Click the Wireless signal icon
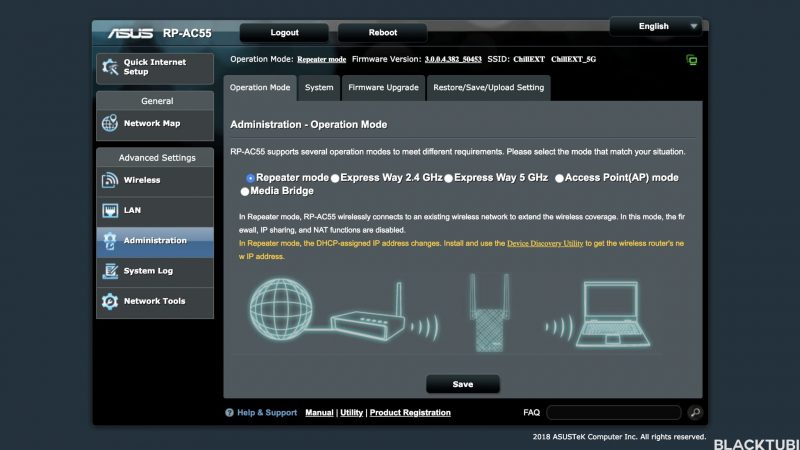The height and width of the screenshot is (450, 800). [110, 180]
